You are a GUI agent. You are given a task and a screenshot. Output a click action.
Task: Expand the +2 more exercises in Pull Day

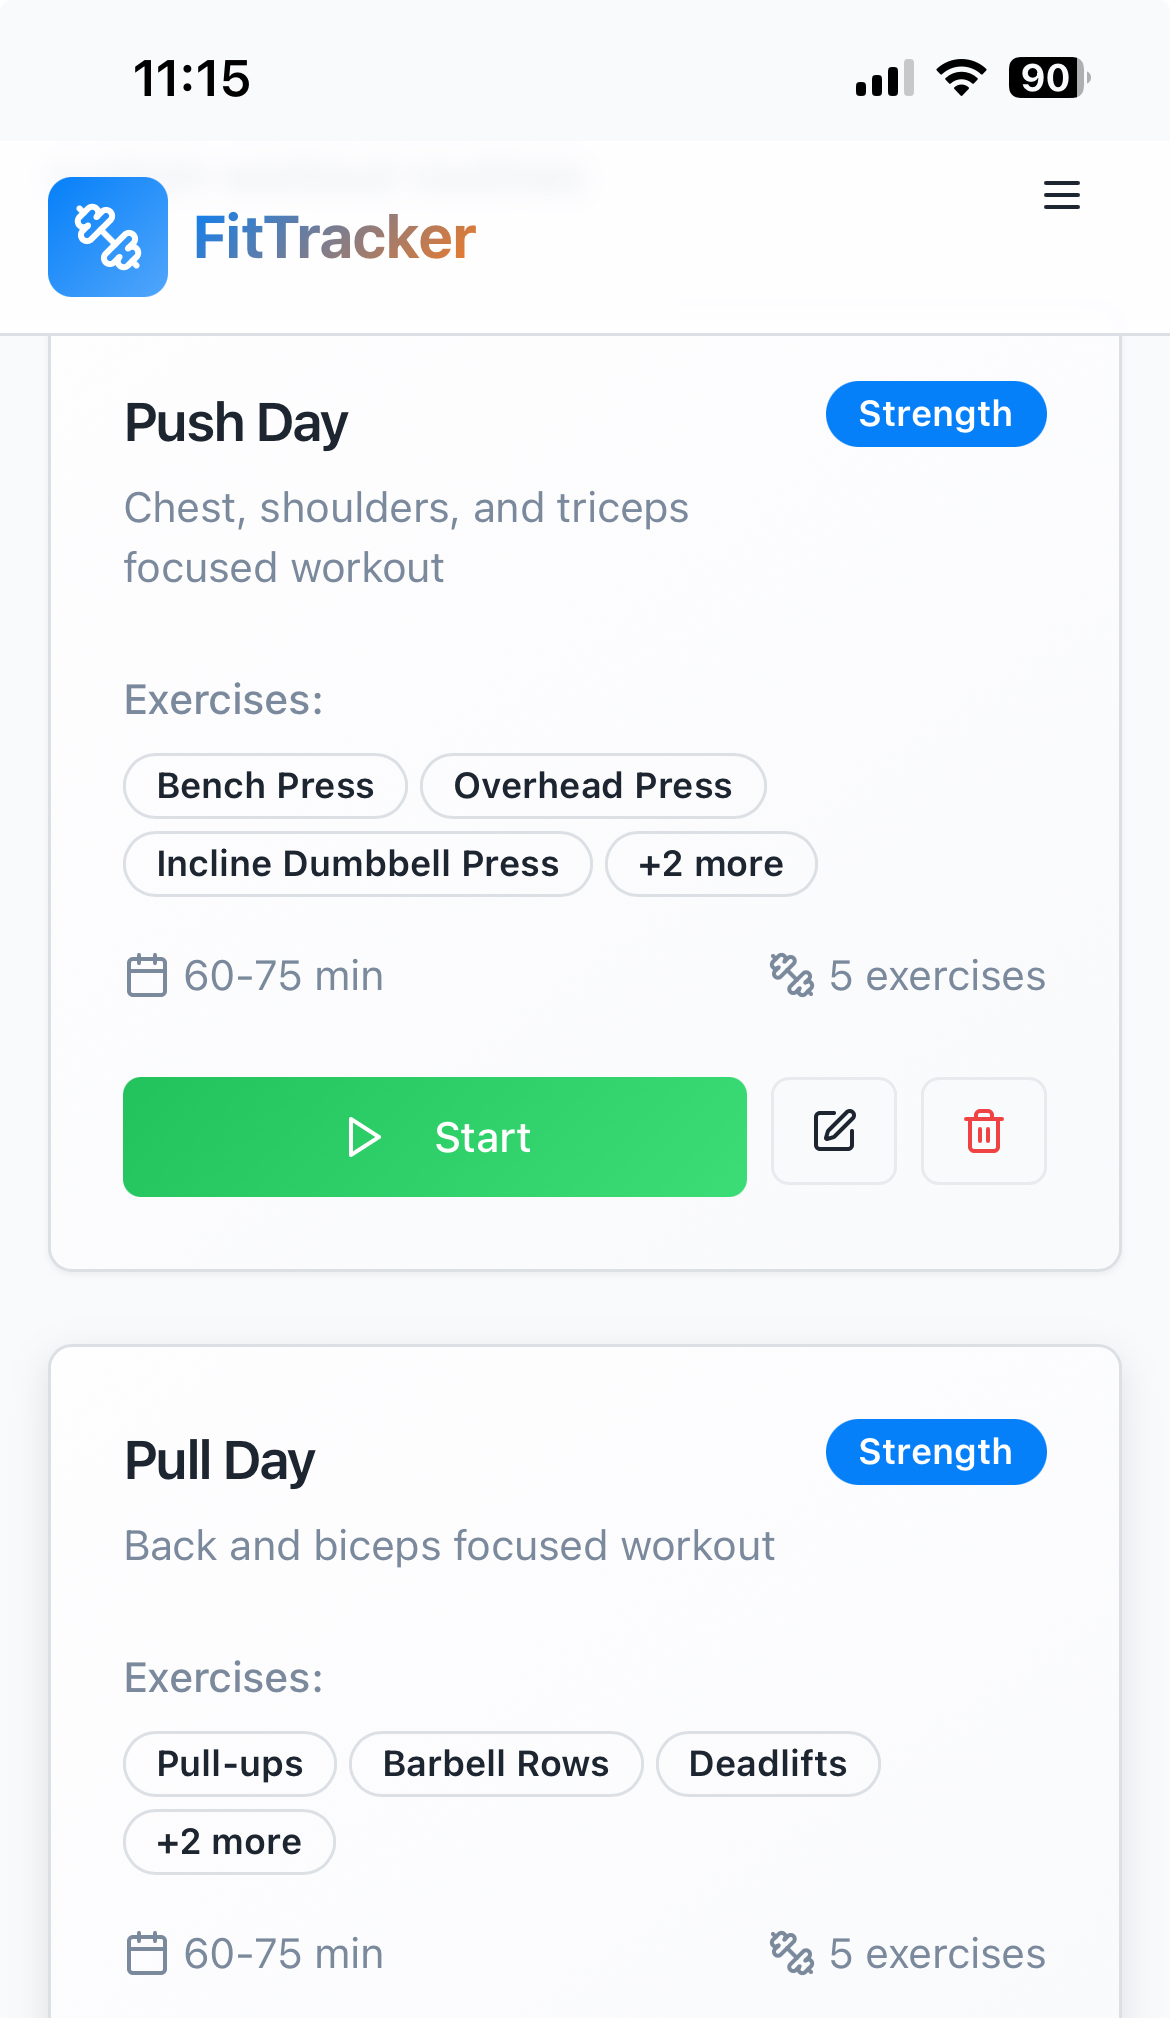[229, 1842]
